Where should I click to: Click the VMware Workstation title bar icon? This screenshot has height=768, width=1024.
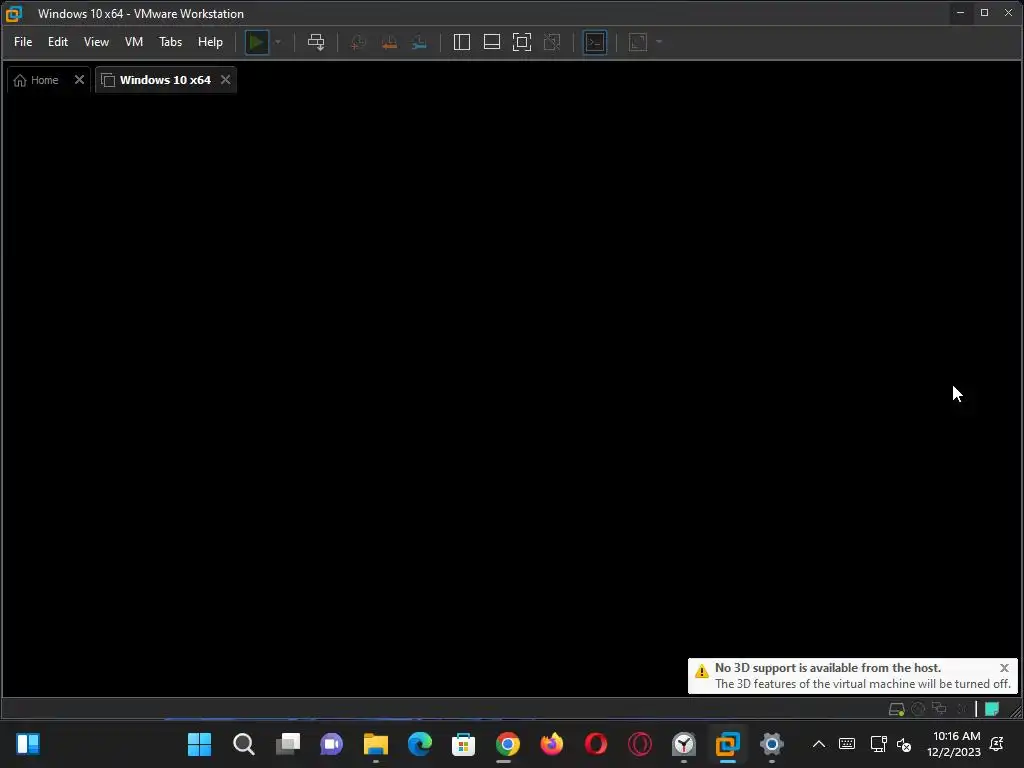click(x=14, y=13)
